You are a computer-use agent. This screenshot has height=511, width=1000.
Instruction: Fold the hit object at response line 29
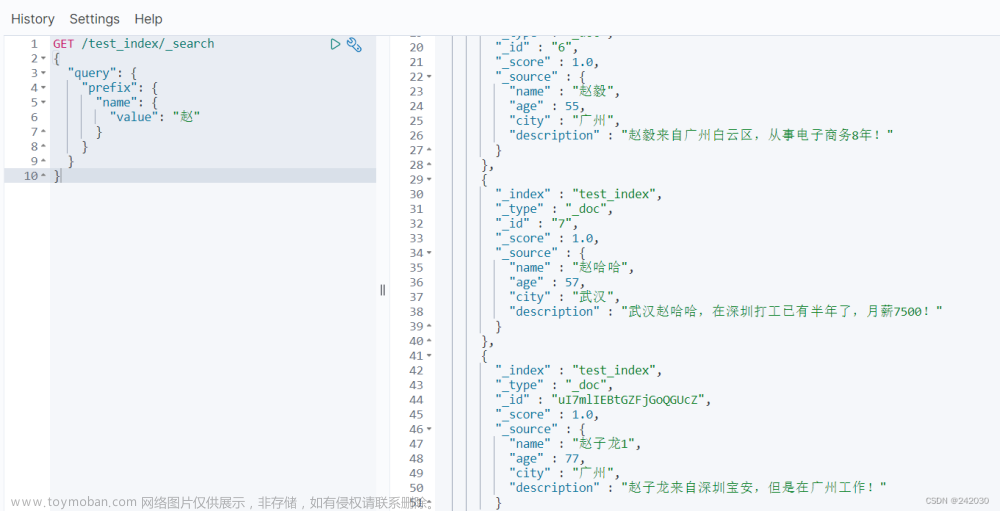(429, 179)
